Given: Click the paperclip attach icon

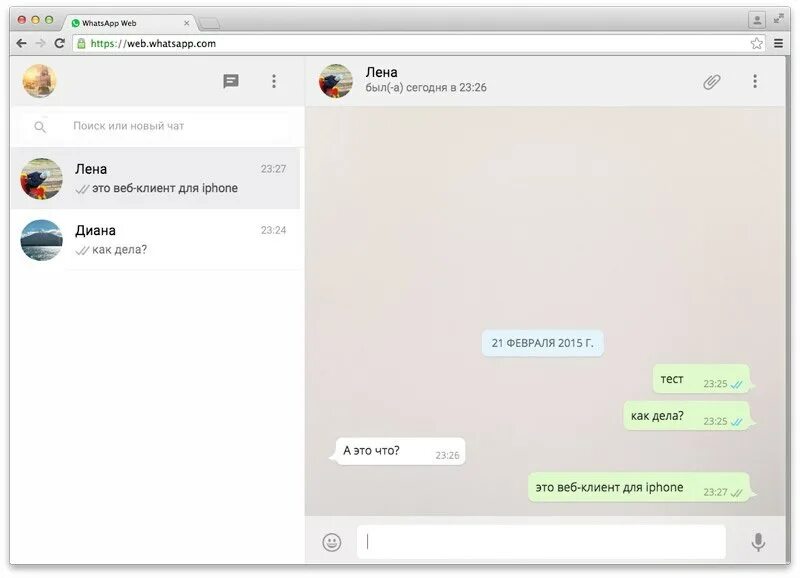Looking at the screenshot, I should coord(712,82).
